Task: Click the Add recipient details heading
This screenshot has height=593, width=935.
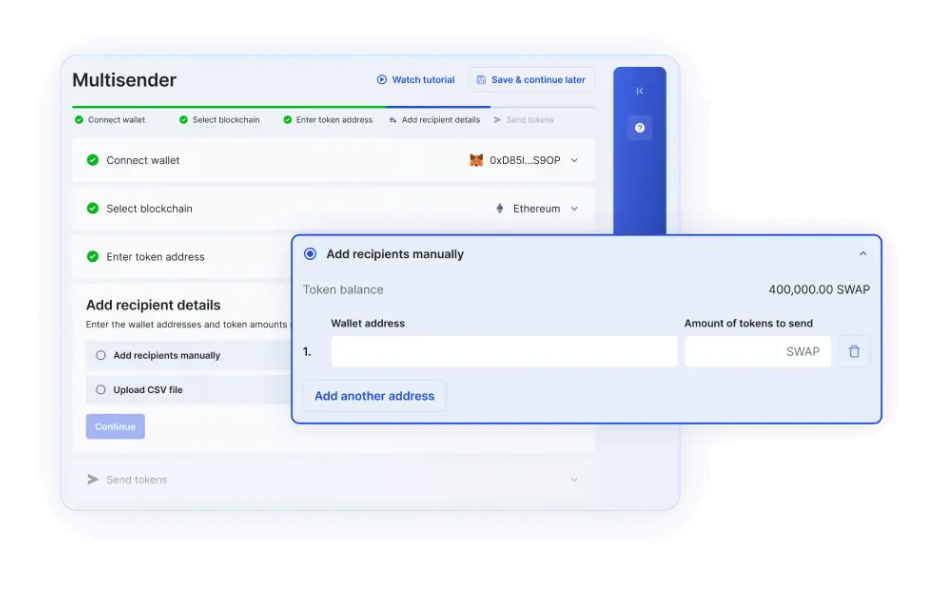Action: pyautogui.click(x=153, y=305)
